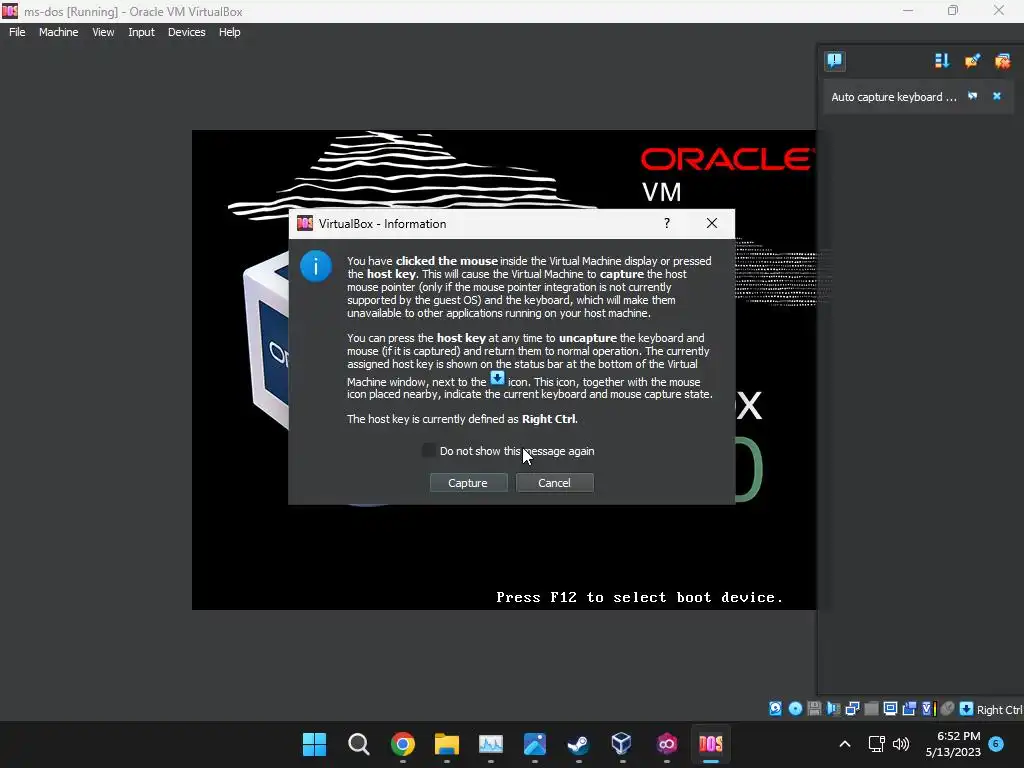
Task: Click the notification sort order icon
Action: pos(942,61)
